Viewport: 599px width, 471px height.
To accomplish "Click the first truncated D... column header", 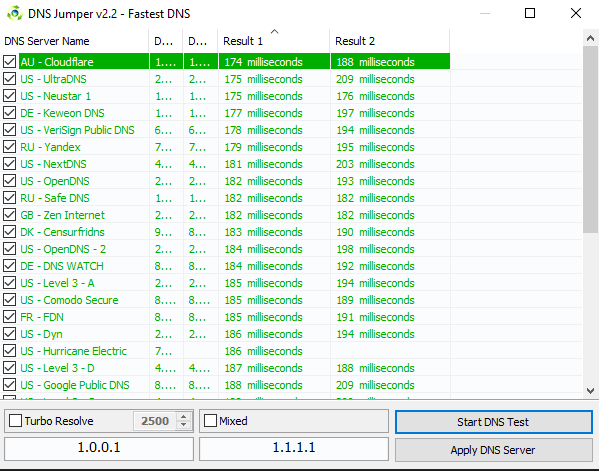I will click(x=166, y=41).
